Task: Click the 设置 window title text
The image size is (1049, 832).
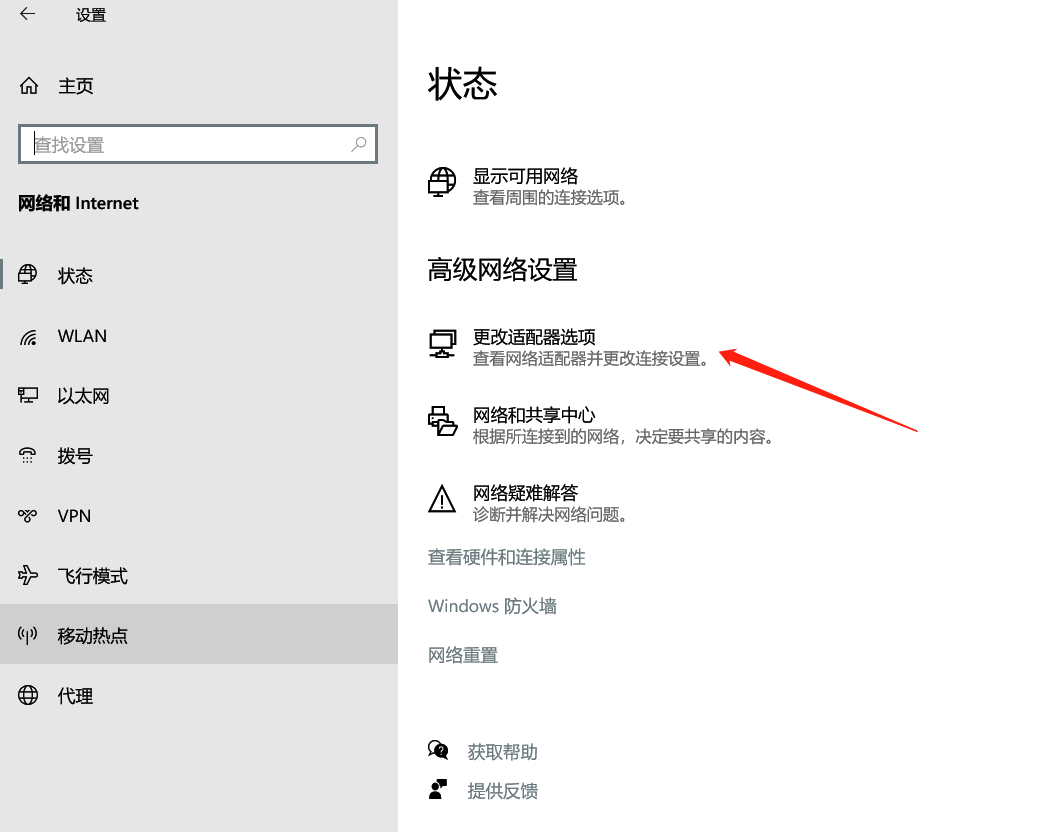Action: pos(91,15)
